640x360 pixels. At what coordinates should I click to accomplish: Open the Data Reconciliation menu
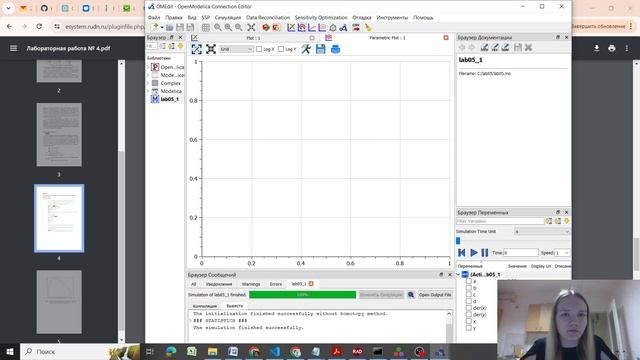click(268, 18)
